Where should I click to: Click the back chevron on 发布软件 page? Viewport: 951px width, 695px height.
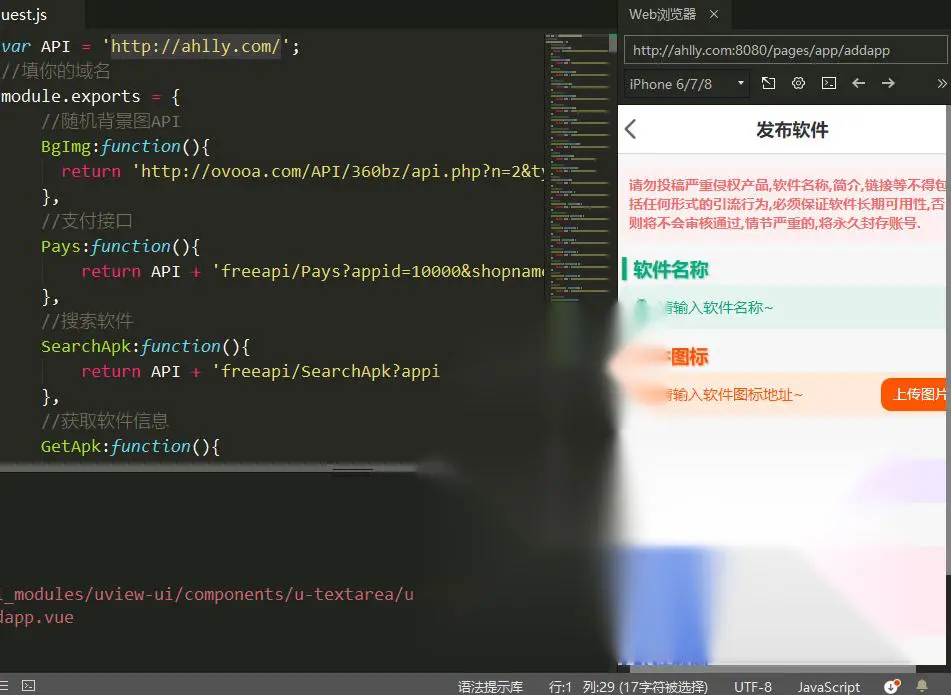pos(631,129)
